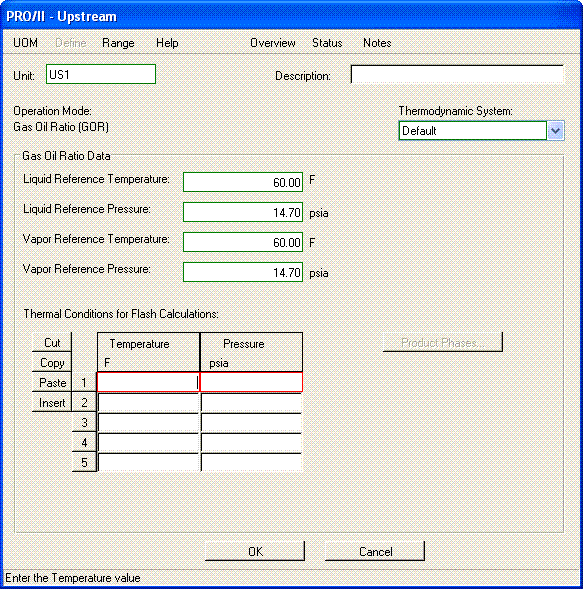Image resolution: width=586 pixels, height=589 pixels.
Task: Open the Notes menu item
Action: [377, 43]
